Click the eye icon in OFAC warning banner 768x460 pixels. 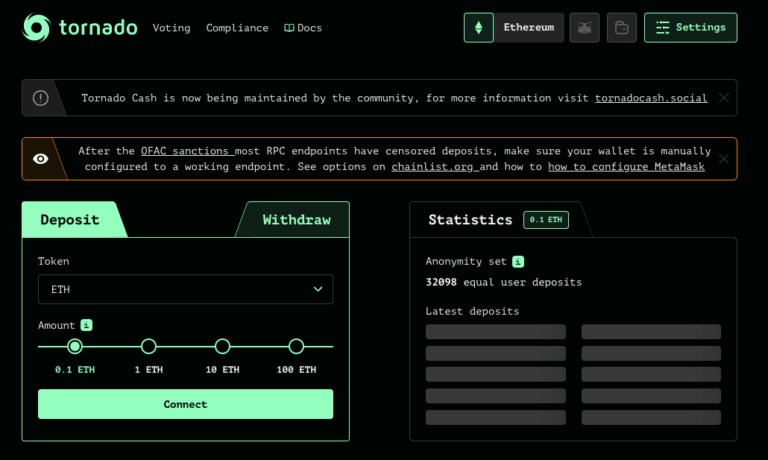tap(41, 159)
